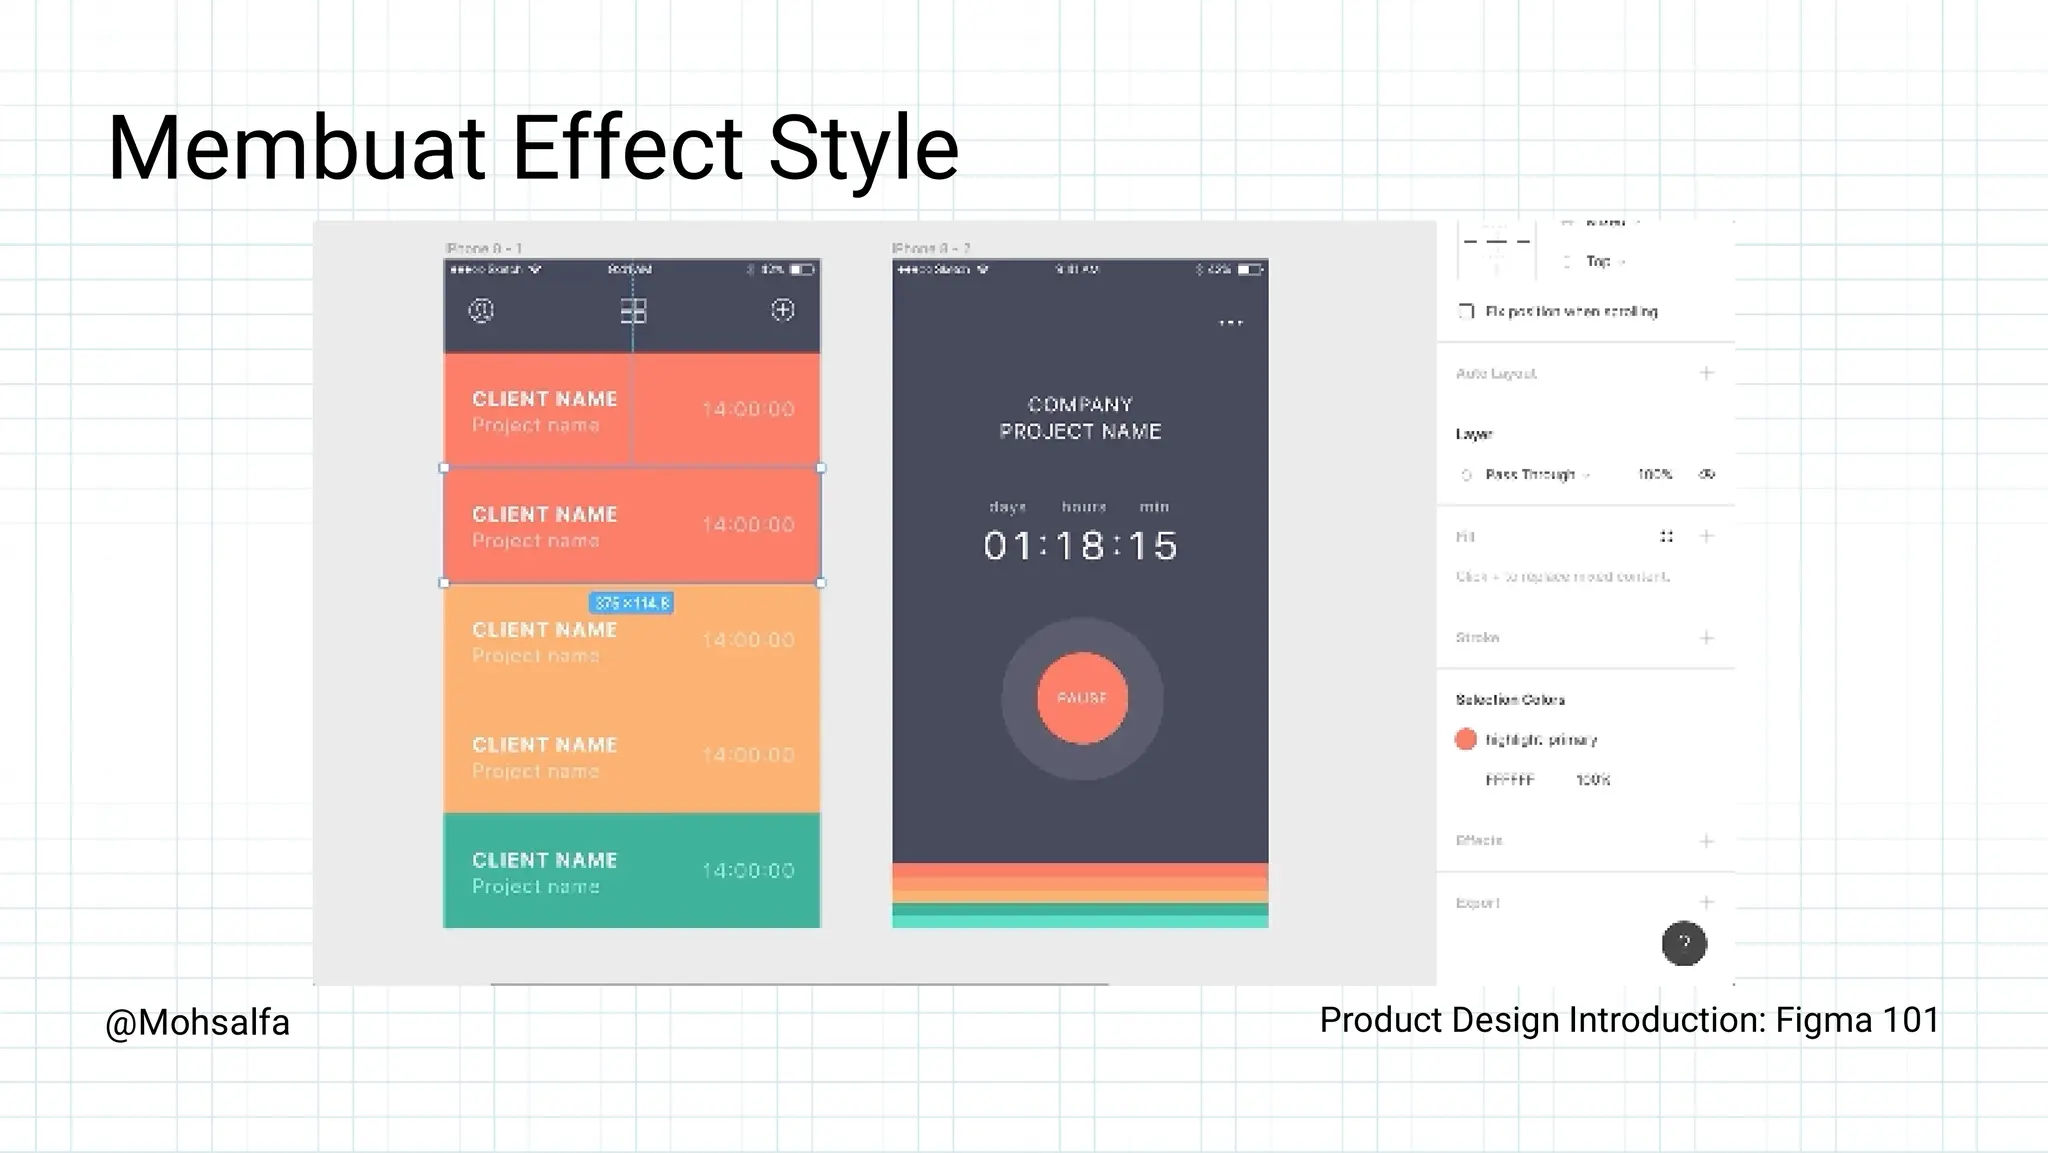2048x1153 pixels.
Task: Add a Fill with the plus icon
Action: (1706, 536)
